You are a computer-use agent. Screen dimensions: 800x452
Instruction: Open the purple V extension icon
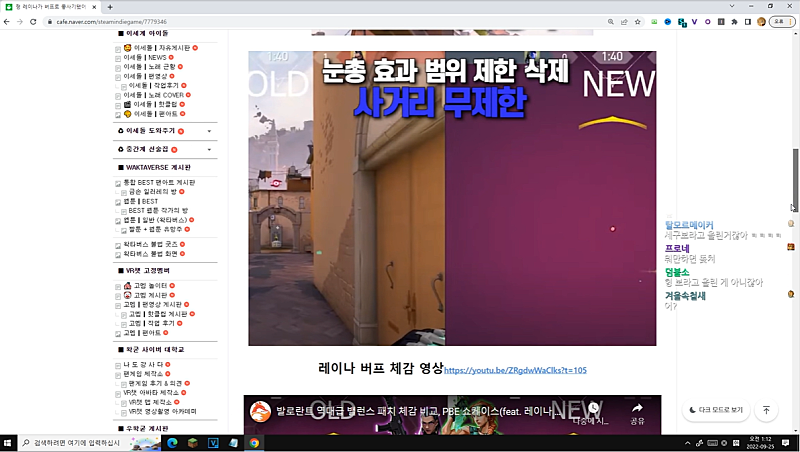[x=694, y=22]
